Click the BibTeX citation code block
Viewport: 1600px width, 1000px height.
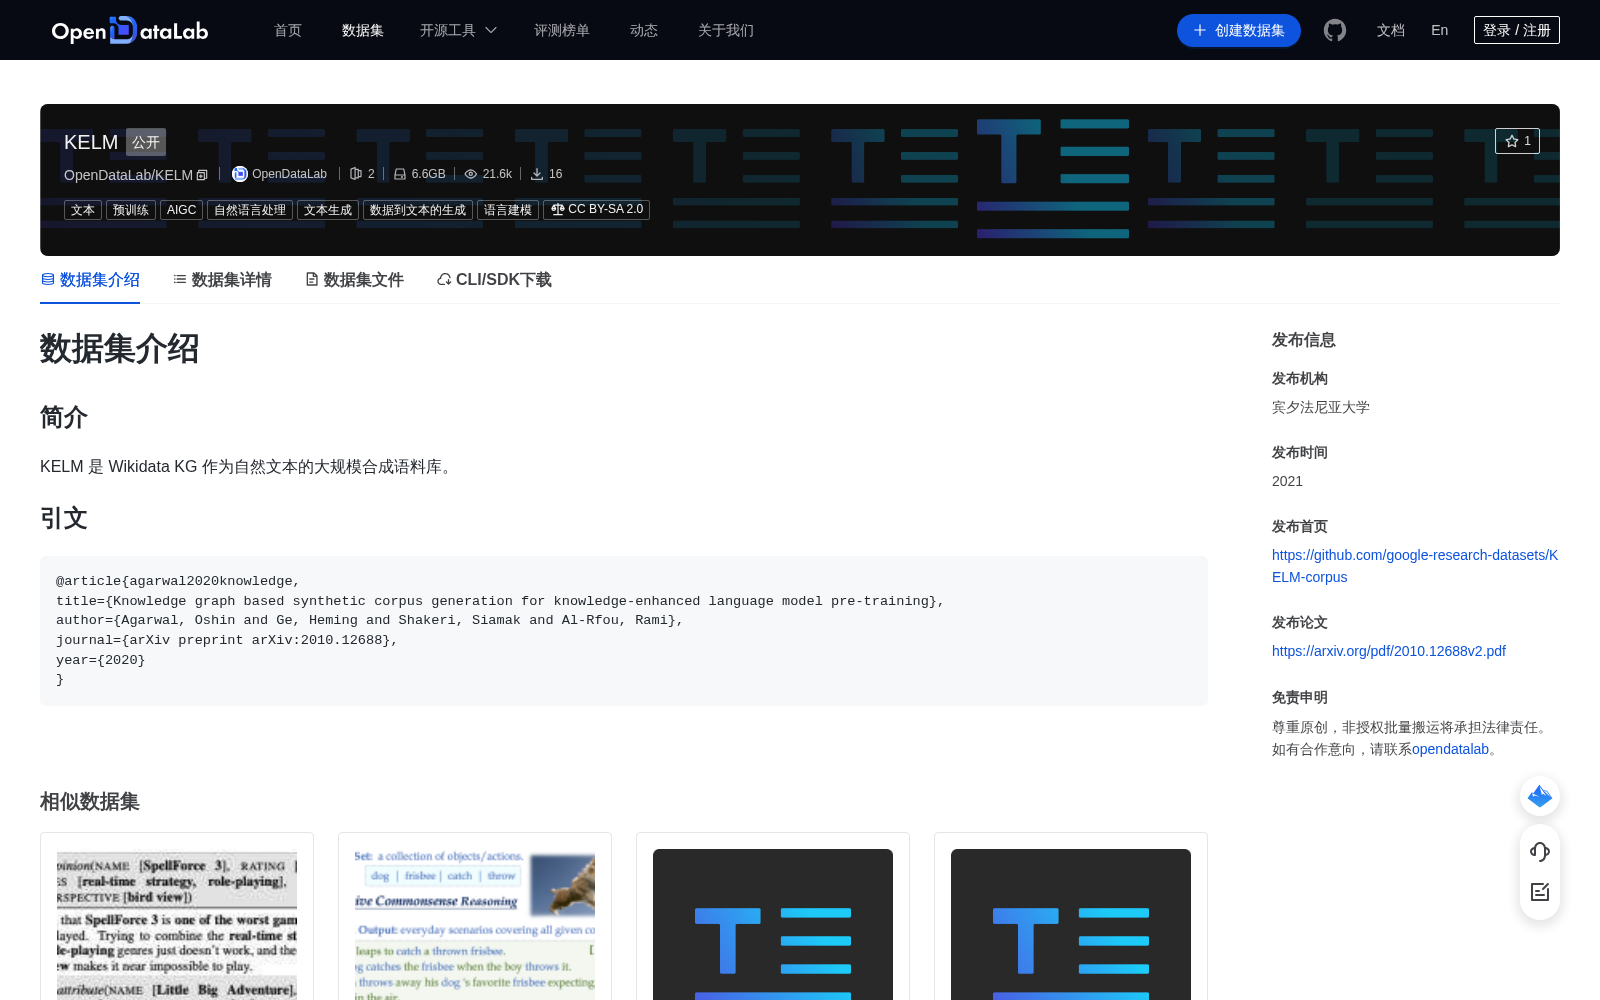[624, 631]
